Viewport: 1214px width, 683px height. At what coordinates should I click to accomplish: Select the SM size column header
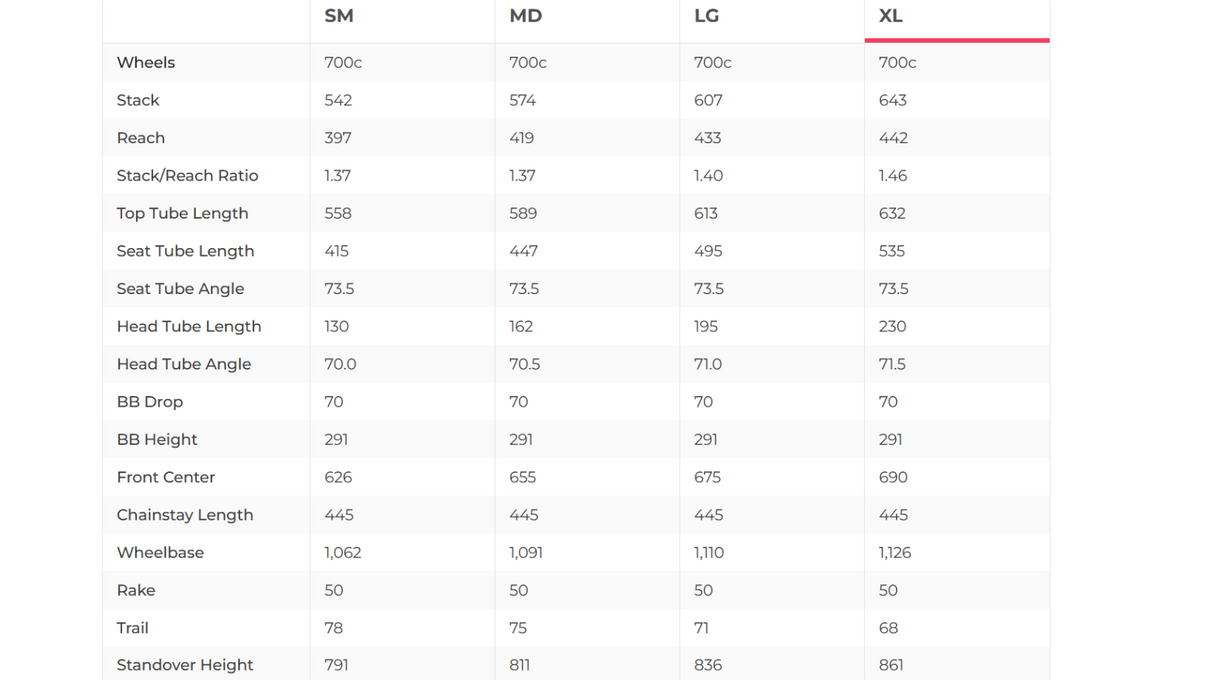[x=339, y=16]
